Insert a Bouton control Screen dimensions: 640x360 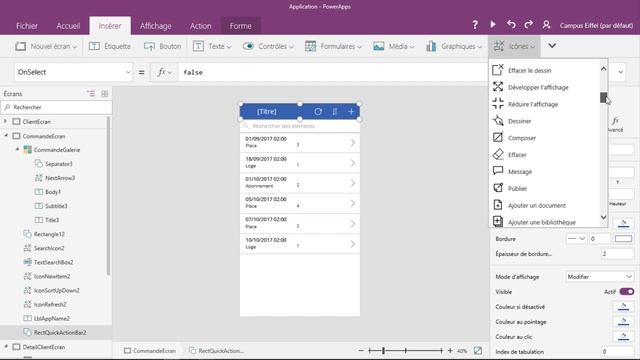[162, 46]
